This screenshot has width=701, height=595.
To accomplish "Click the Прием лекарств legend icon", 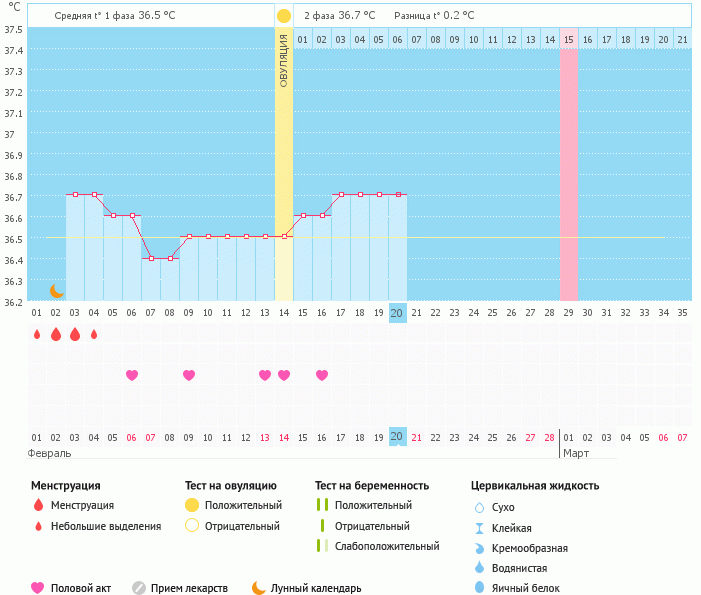I will (139, 588).
